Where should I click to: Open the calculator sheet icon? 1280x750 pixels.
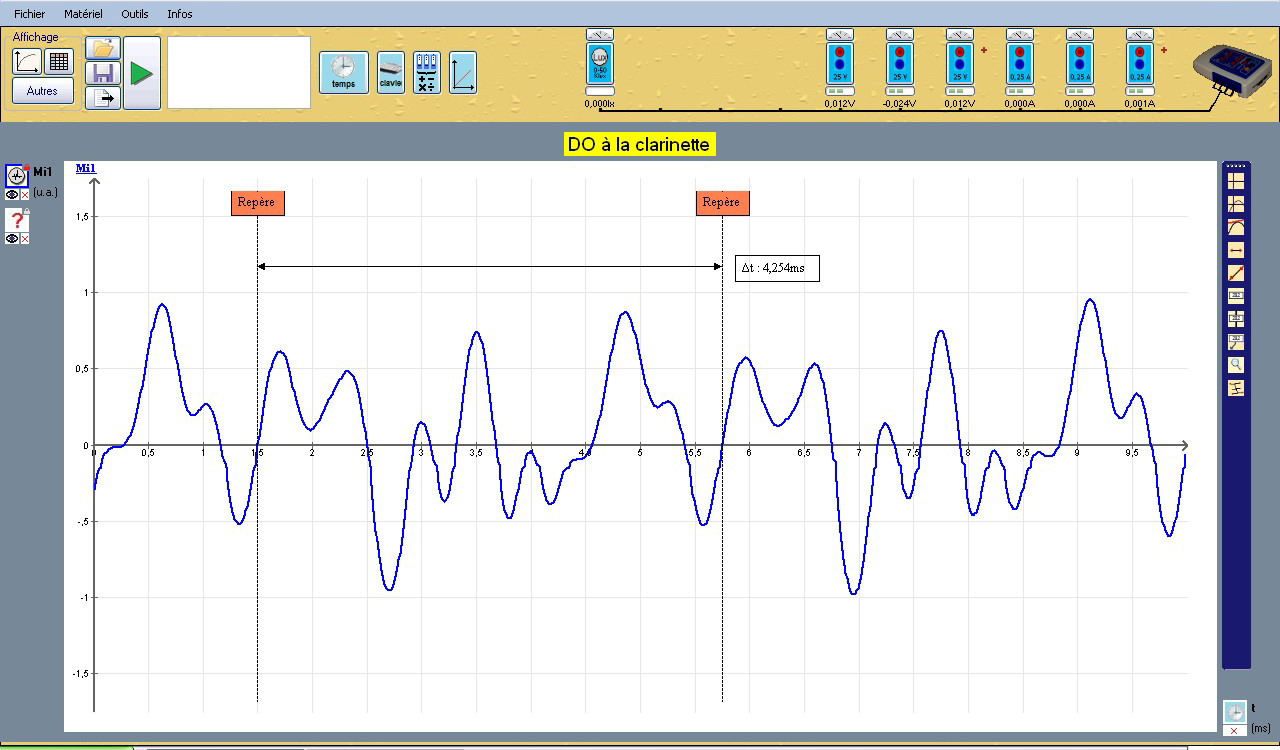tap(427, 73)
